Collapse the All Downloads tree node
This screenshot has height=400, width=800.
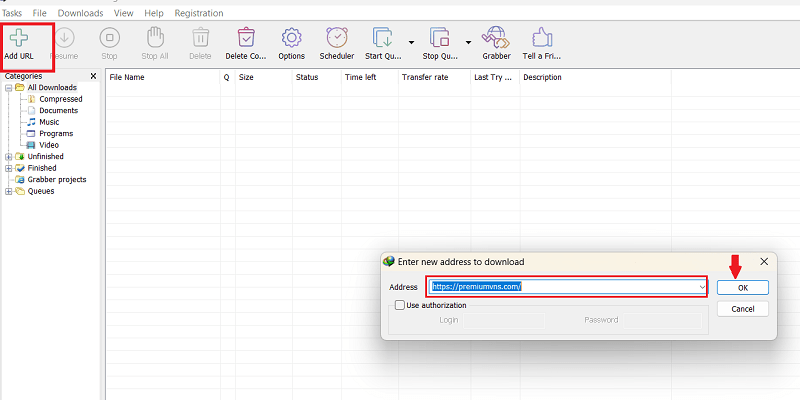[9, 88]
